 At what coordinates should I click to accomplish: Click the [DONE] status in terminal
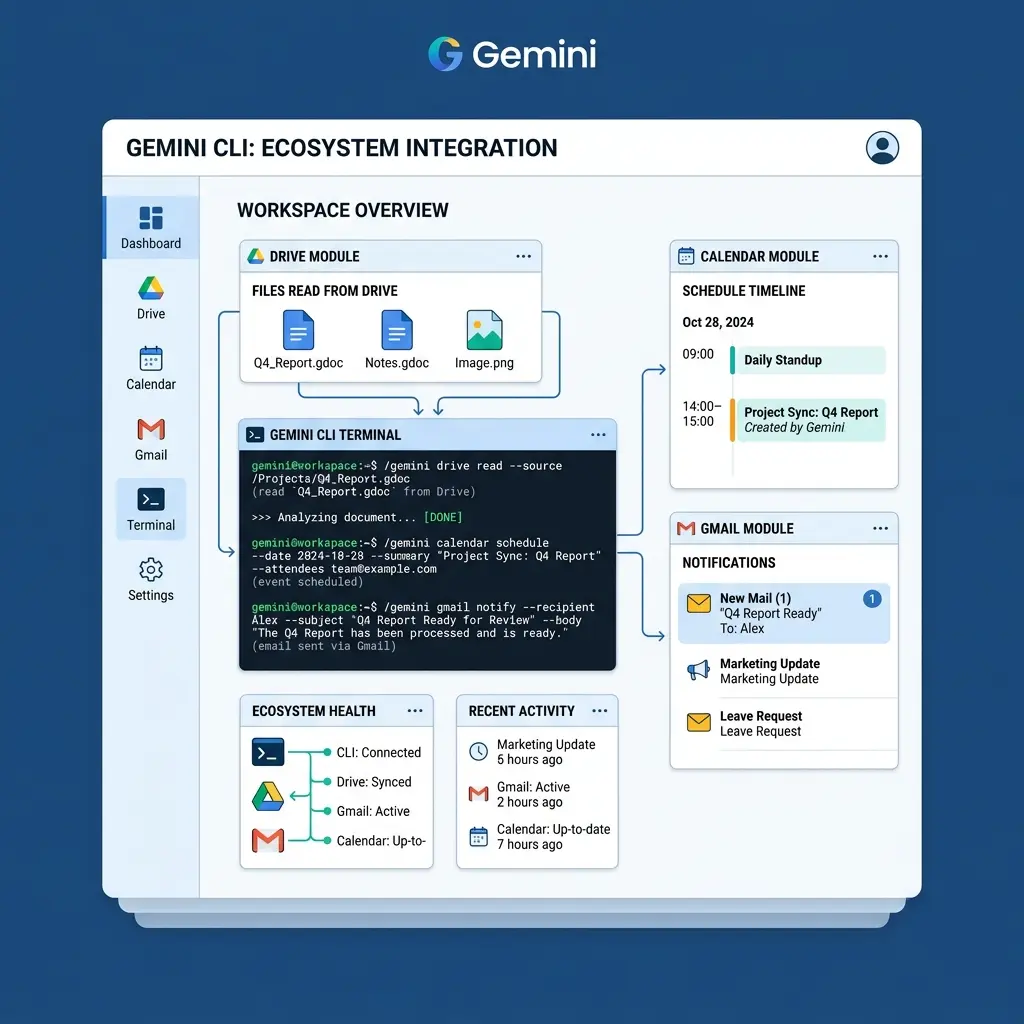pyautogui.click(x=443, y=517)
